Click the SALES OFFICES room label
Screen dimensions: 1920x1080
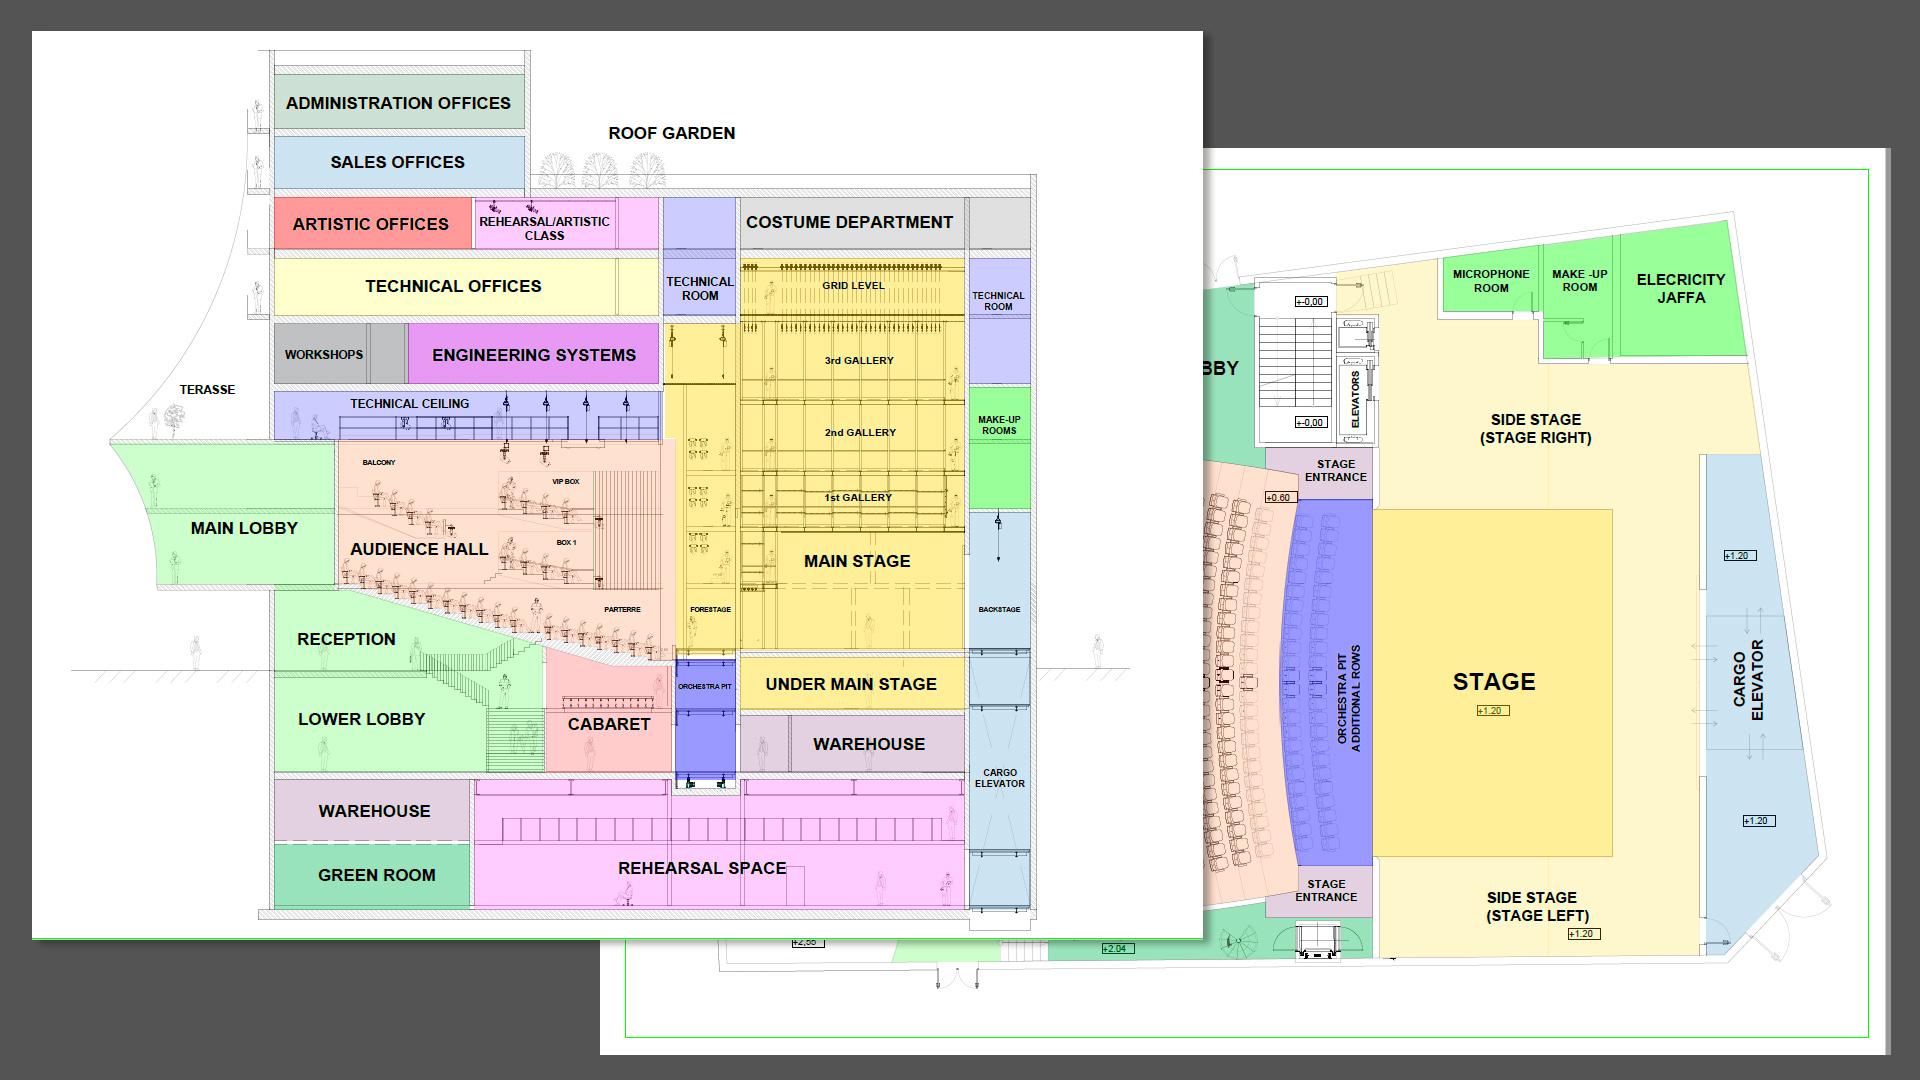[x=398, y=162]
